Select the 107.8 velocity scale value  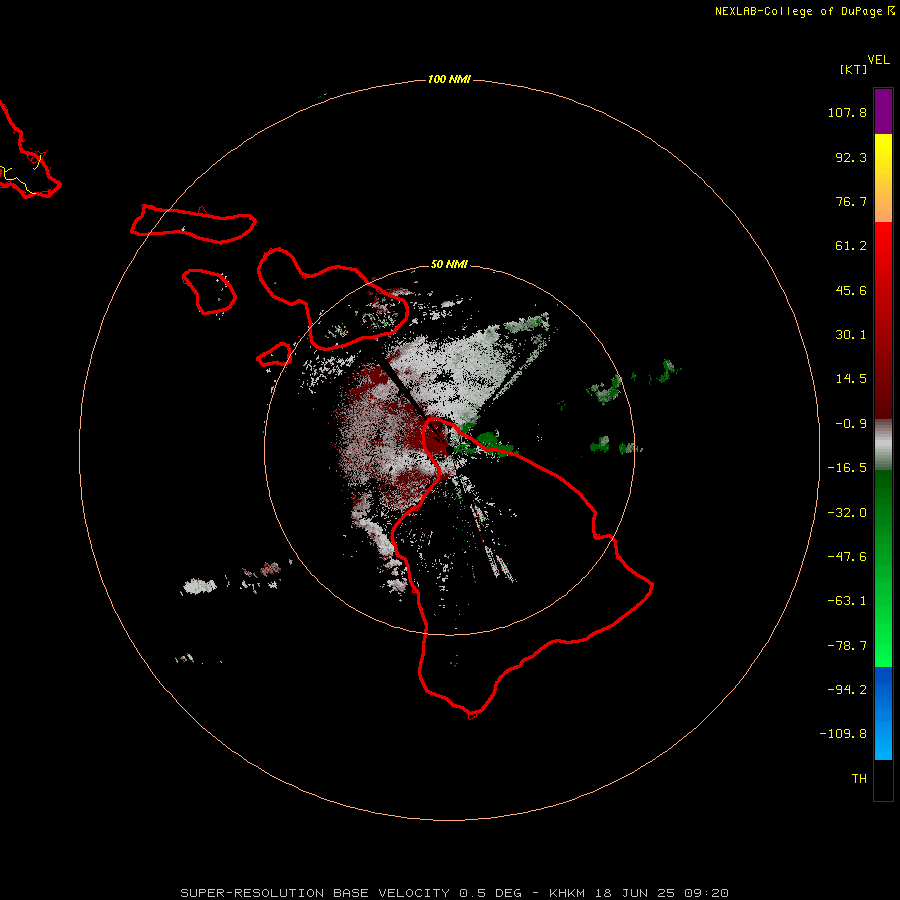[847, 112]
